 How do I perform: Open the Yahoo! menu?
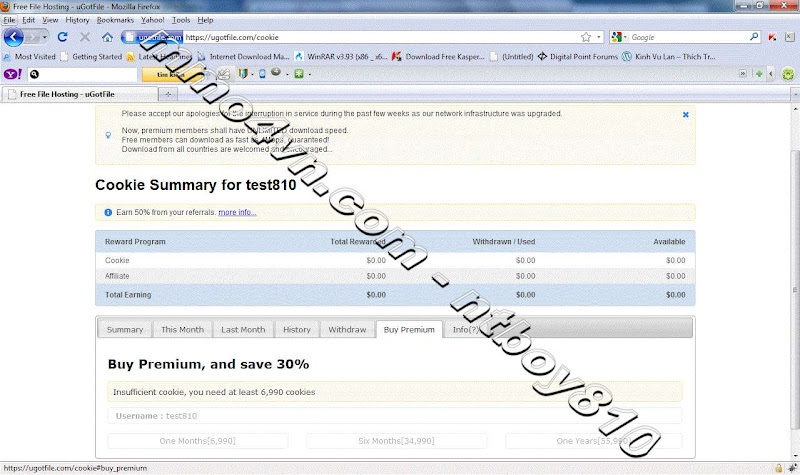click(x=153, y=20)
